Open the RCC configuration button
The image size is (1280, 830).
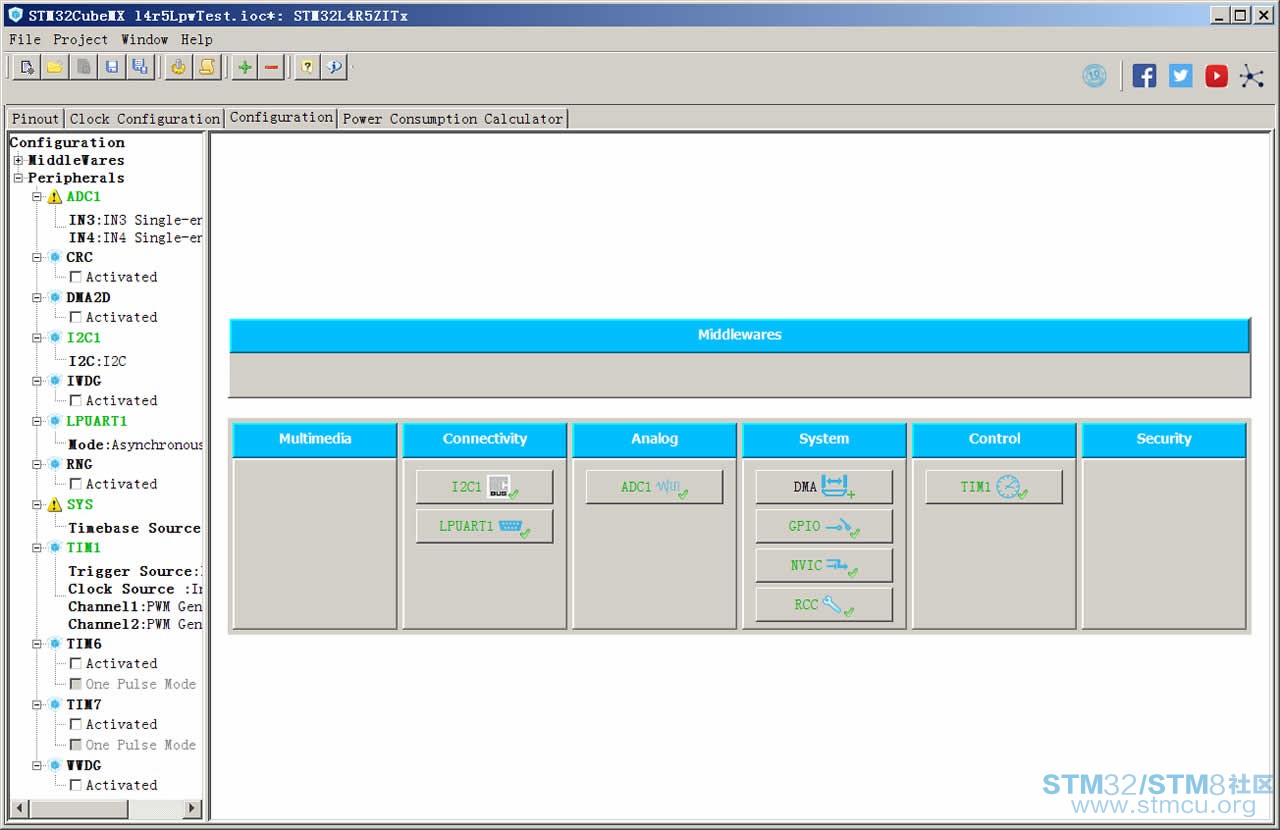pos(824,604)
